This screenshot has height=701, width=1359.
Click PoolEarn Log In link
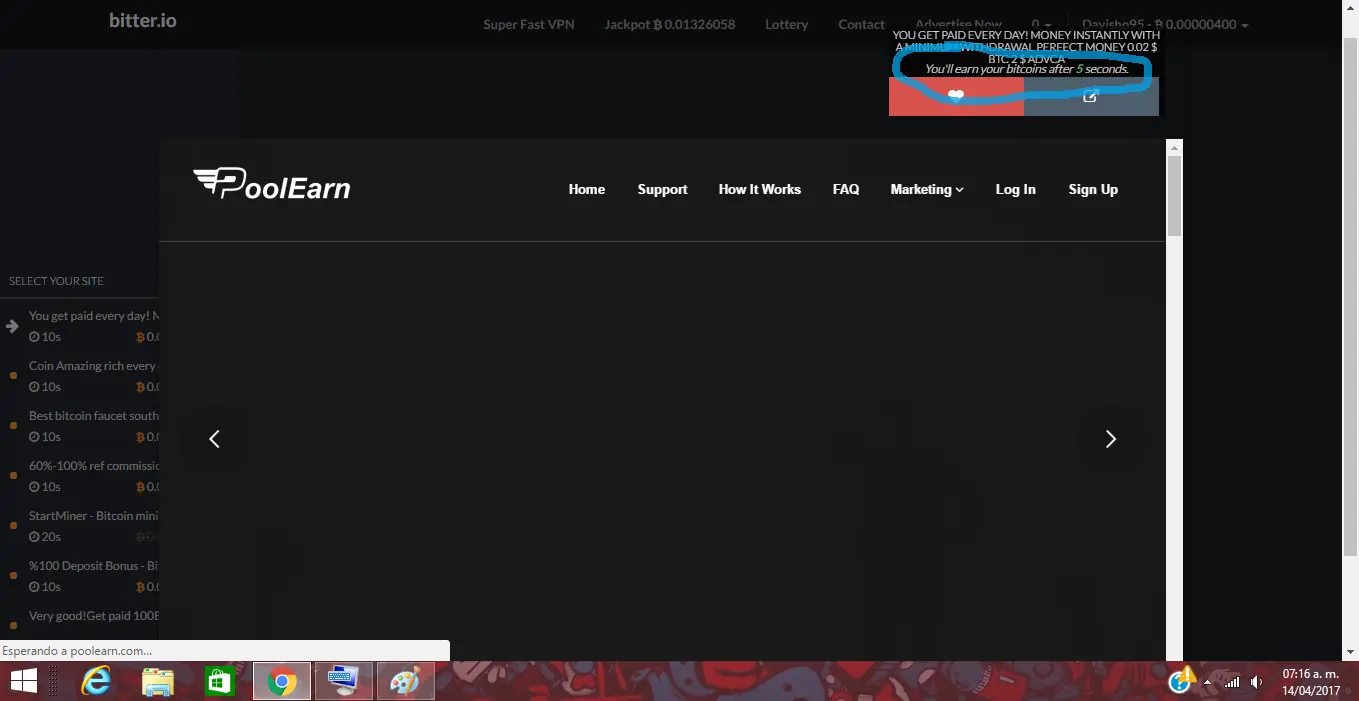click(1015, 189)
